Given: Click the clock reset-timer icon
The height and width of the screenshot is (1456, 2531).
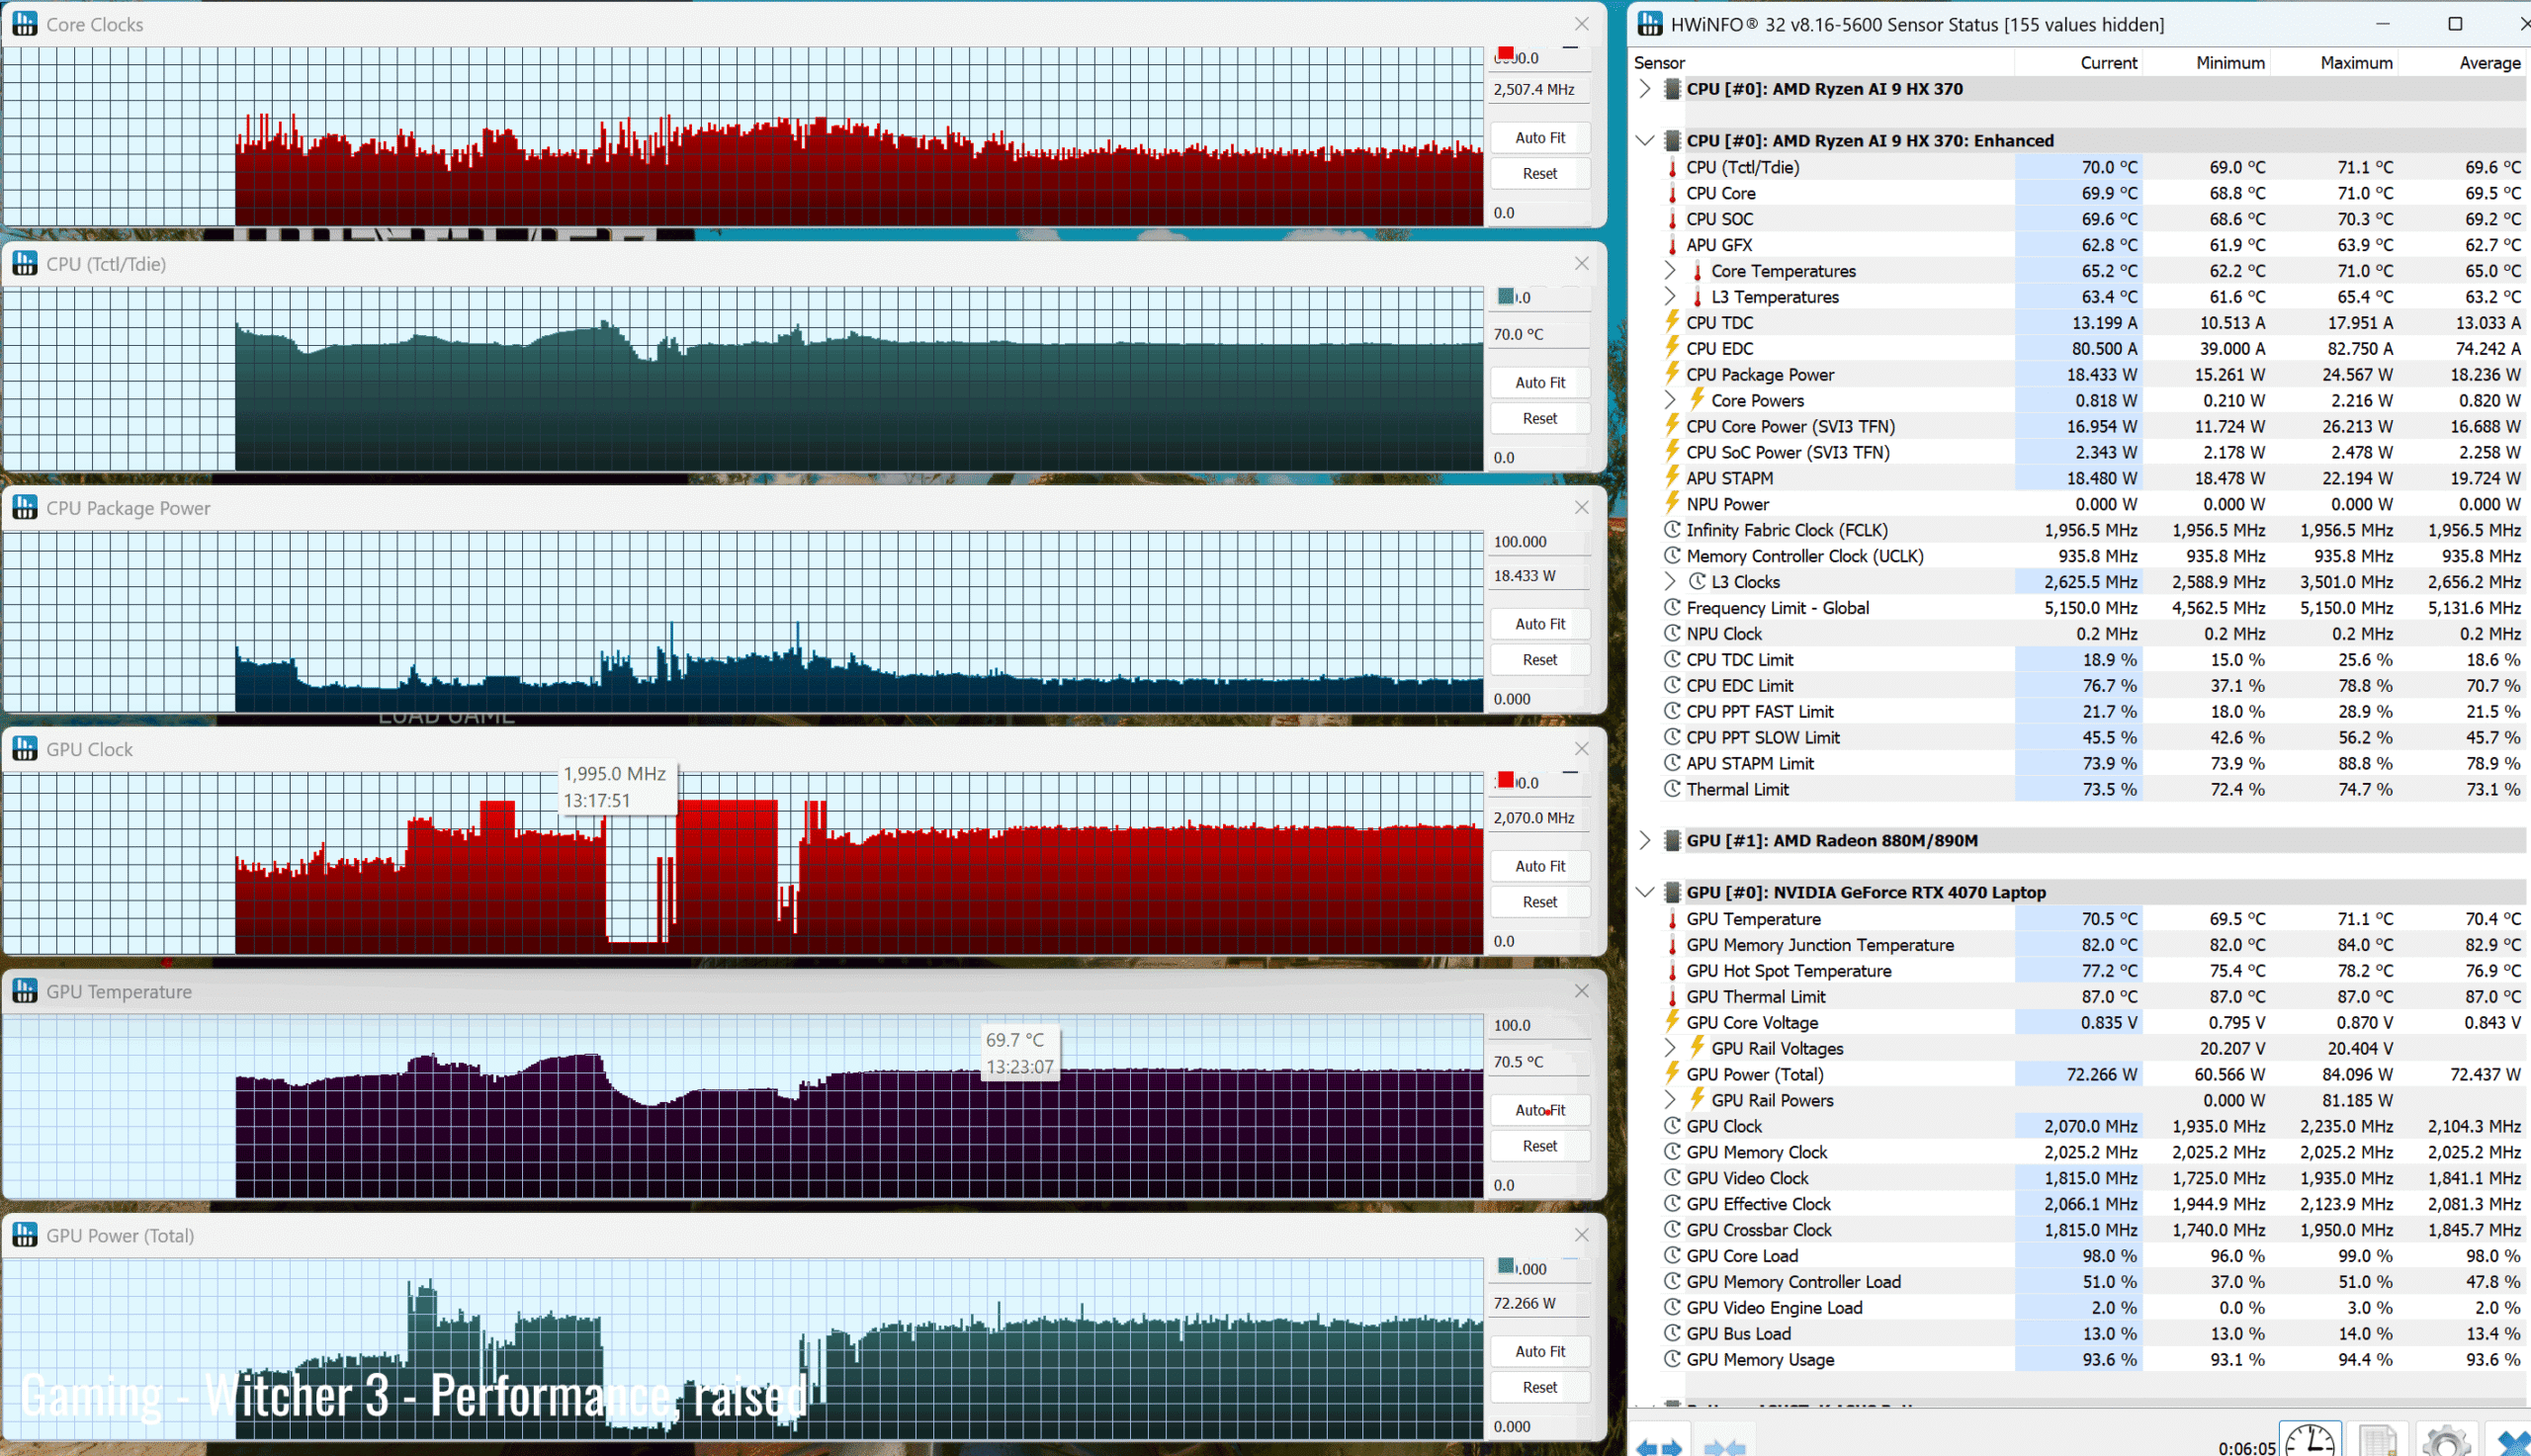Looking at the screenshot, I should 2310,1441.
